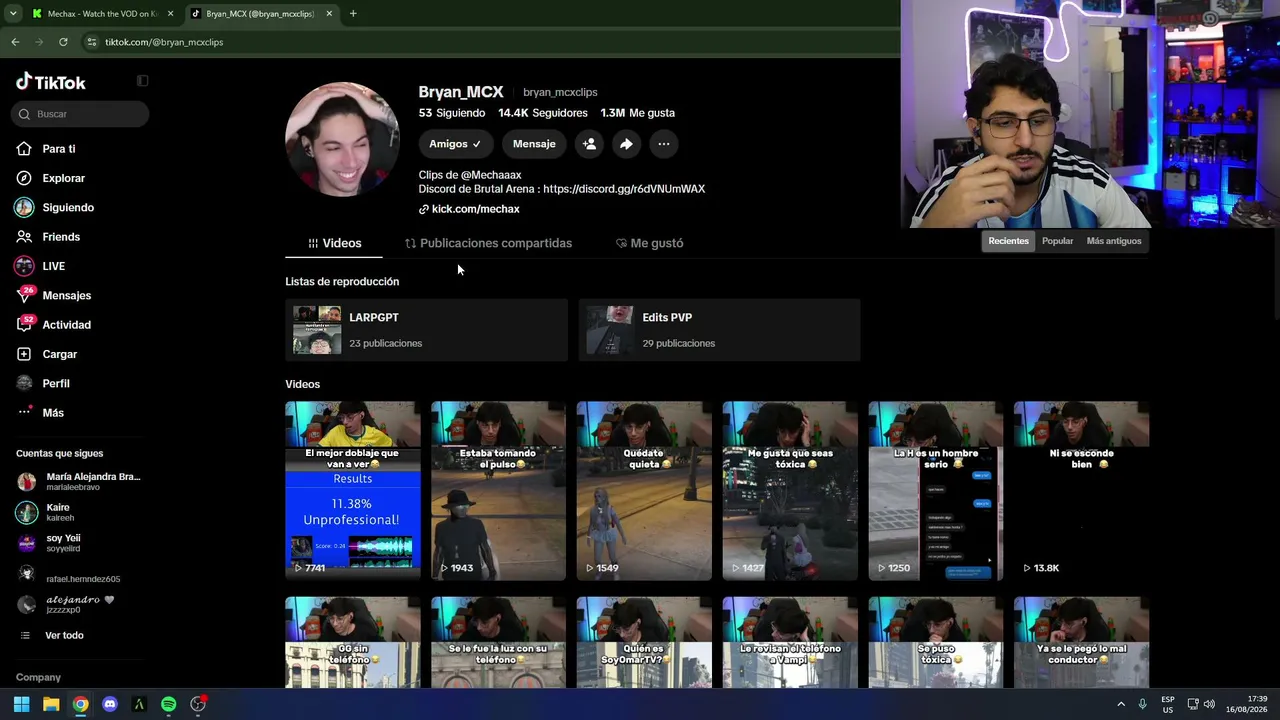
Task: Go back in browser history
Action: point(15,42)
